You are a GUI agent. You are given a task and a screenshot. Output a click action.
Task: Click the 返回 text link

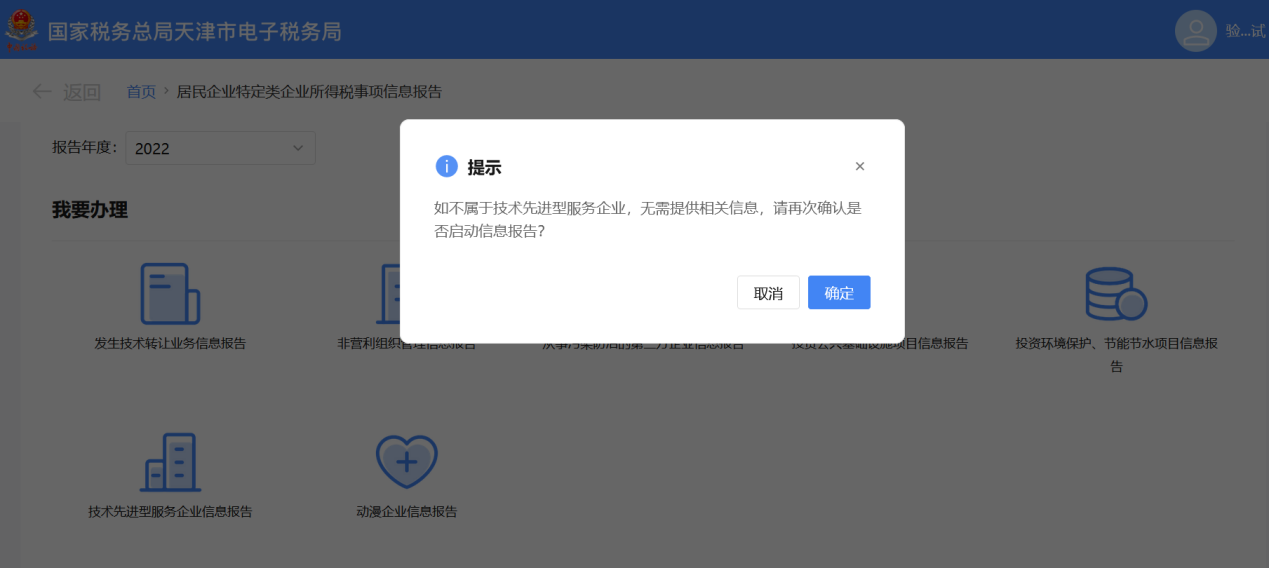click(82, 92)
